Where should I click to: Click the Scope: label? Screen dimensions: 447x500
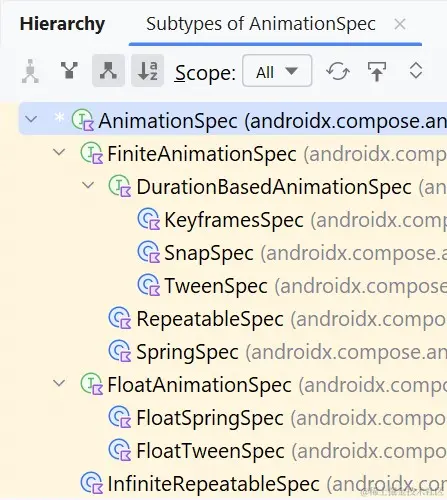click(205, 73)
